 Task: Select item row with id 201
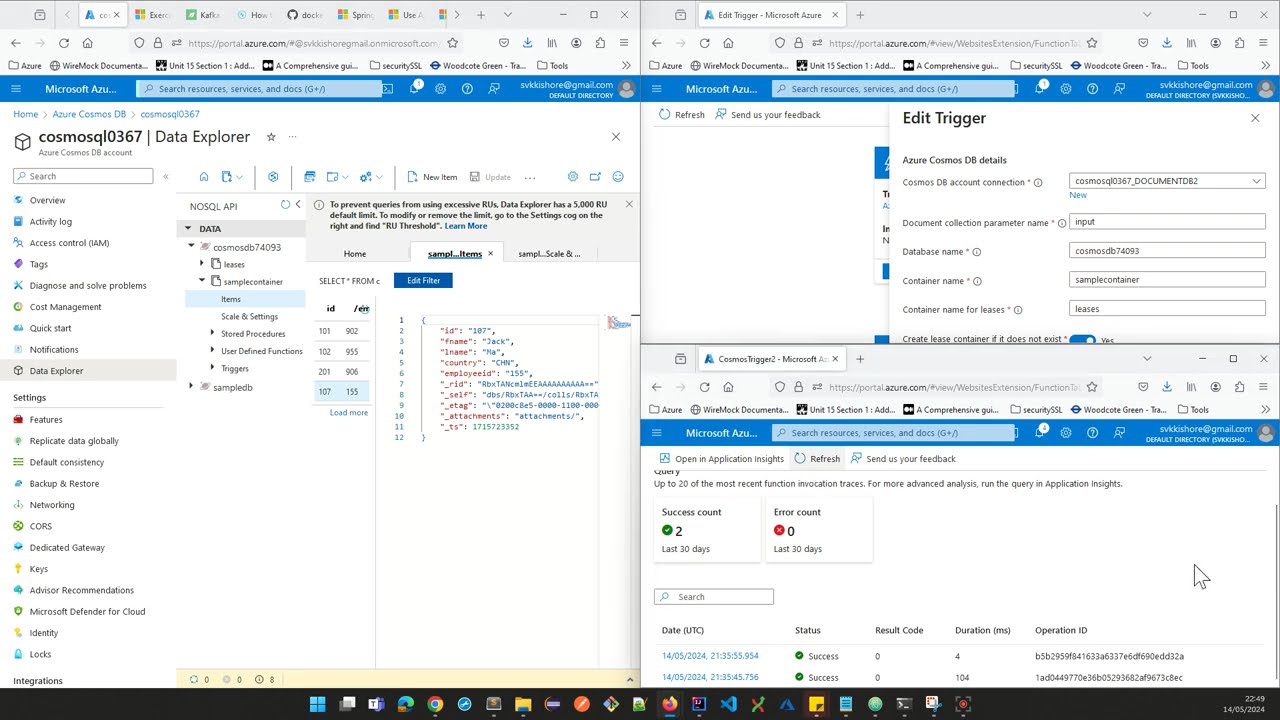coord(340,372)
